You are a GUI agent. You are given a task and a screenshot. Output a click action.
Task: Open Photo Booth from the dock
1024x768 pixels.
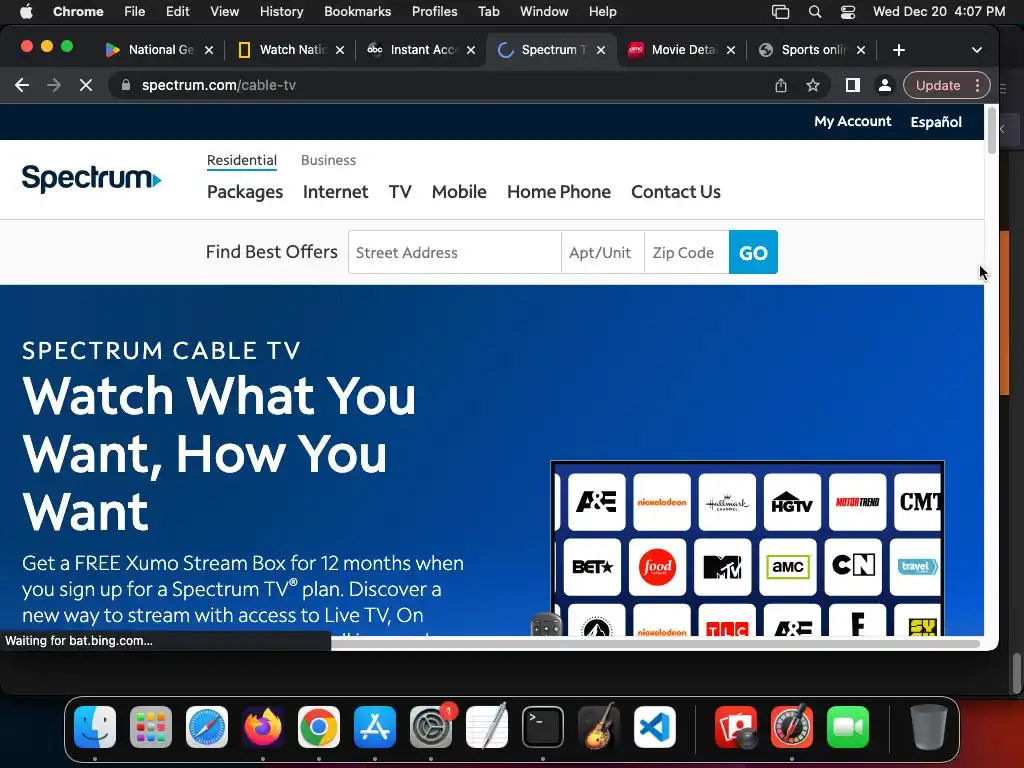tap(736, 727)
